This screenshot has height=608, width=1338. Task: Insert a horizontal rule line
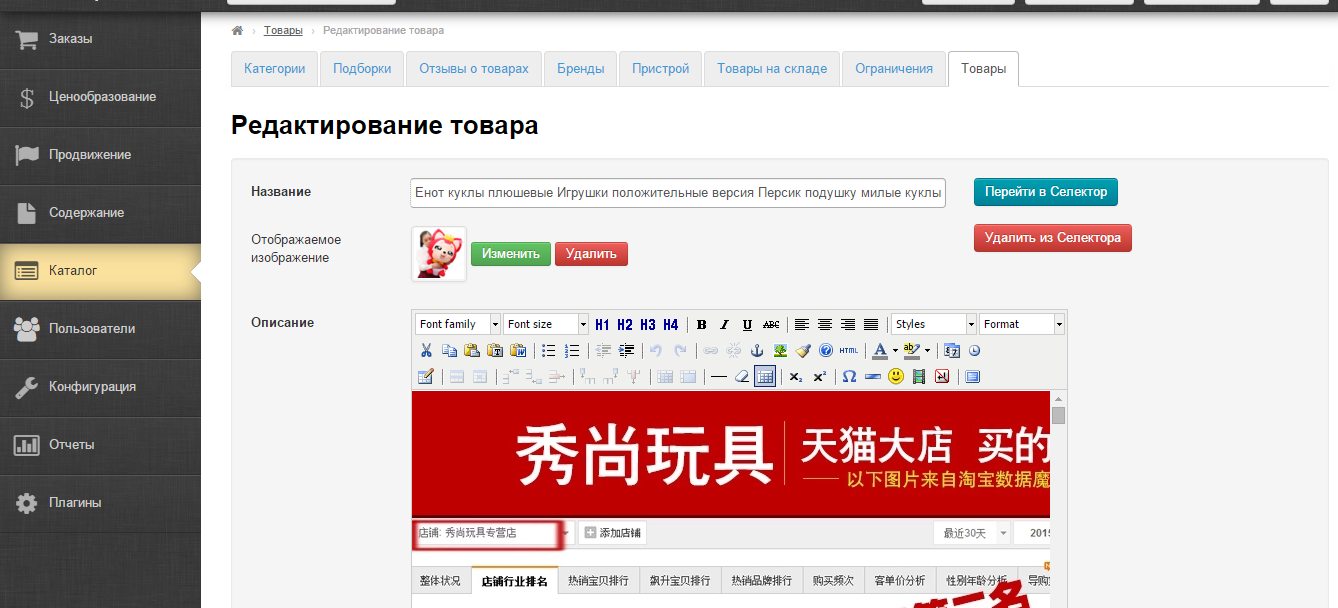pyautogui.click(x=719, y=377)
